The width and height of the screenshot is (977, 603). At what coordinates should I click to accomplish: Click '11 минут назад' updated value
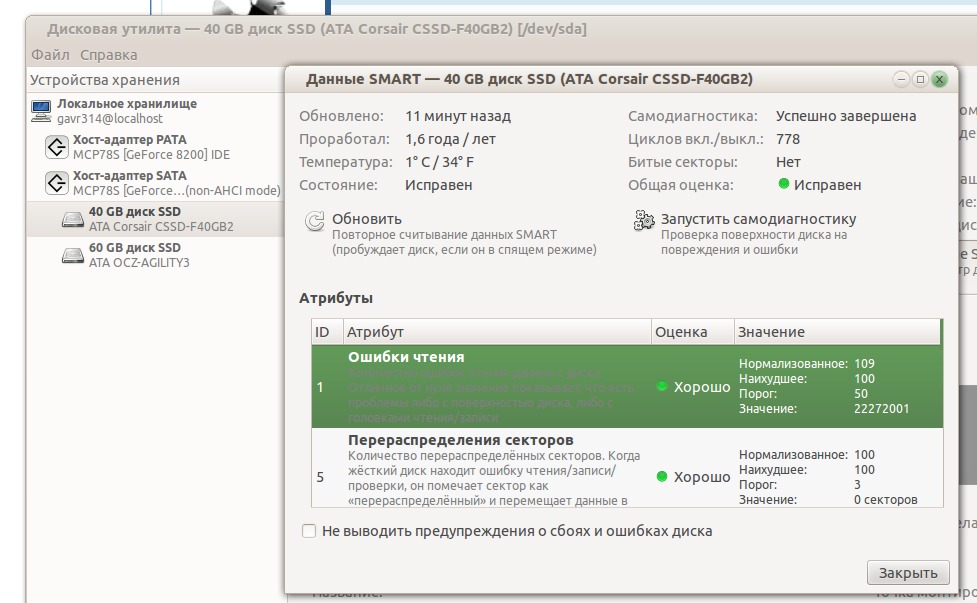(x=457, y=116)
